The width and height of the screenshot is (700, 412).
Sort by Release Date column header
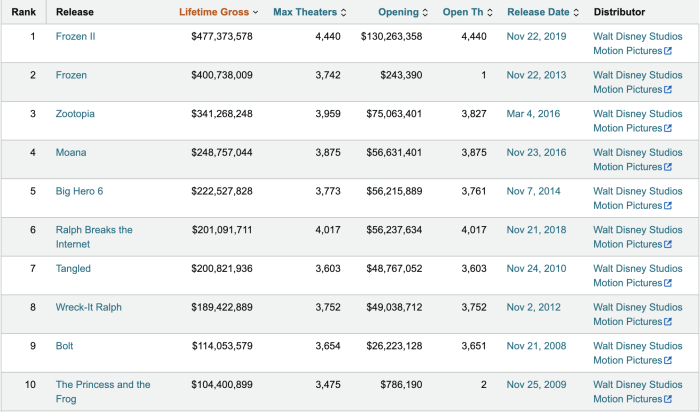click(x=543, y=12)
